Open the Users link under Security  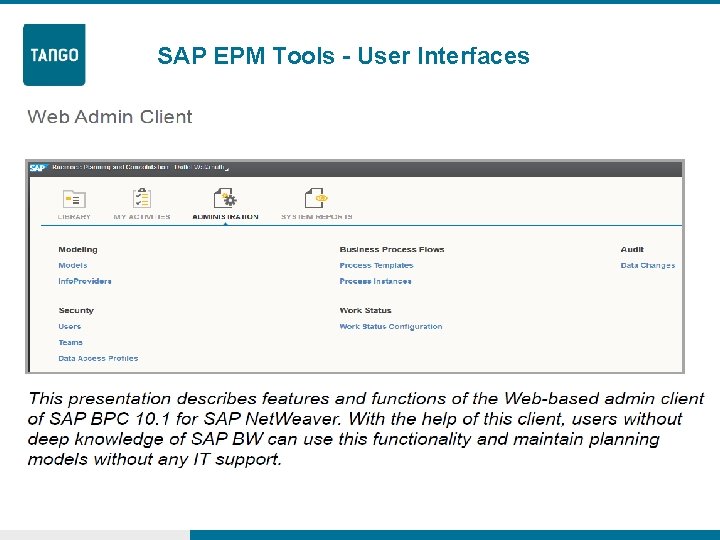[69, 326]
